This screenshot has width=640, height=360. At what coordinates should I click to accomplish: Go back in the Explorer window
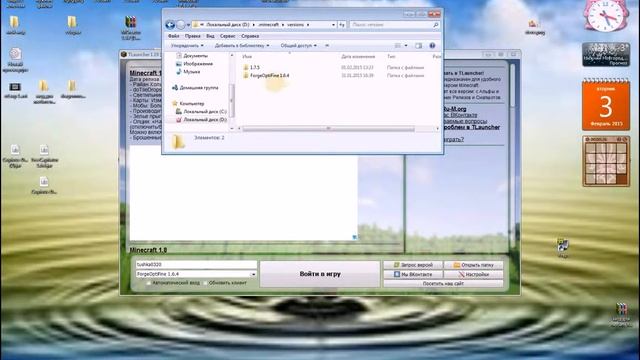pyautogui.click(x=170, y=25)
